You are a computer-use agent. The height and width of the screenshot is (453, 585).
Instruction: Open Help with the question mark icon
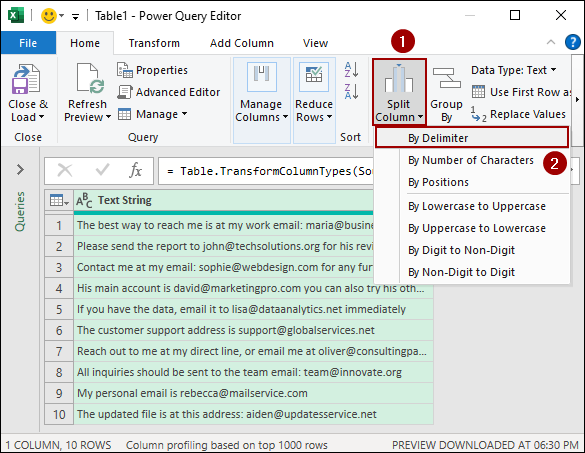[x=573, y=42]
